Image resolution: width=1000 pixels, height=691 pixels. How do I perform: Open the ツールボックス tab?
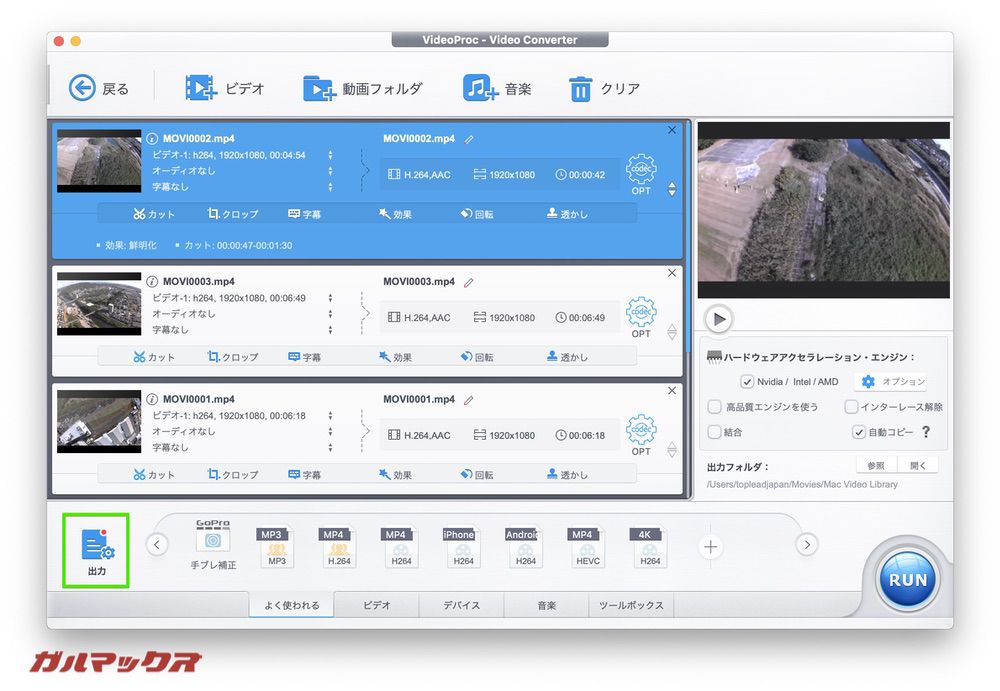(x=631, y=605)
